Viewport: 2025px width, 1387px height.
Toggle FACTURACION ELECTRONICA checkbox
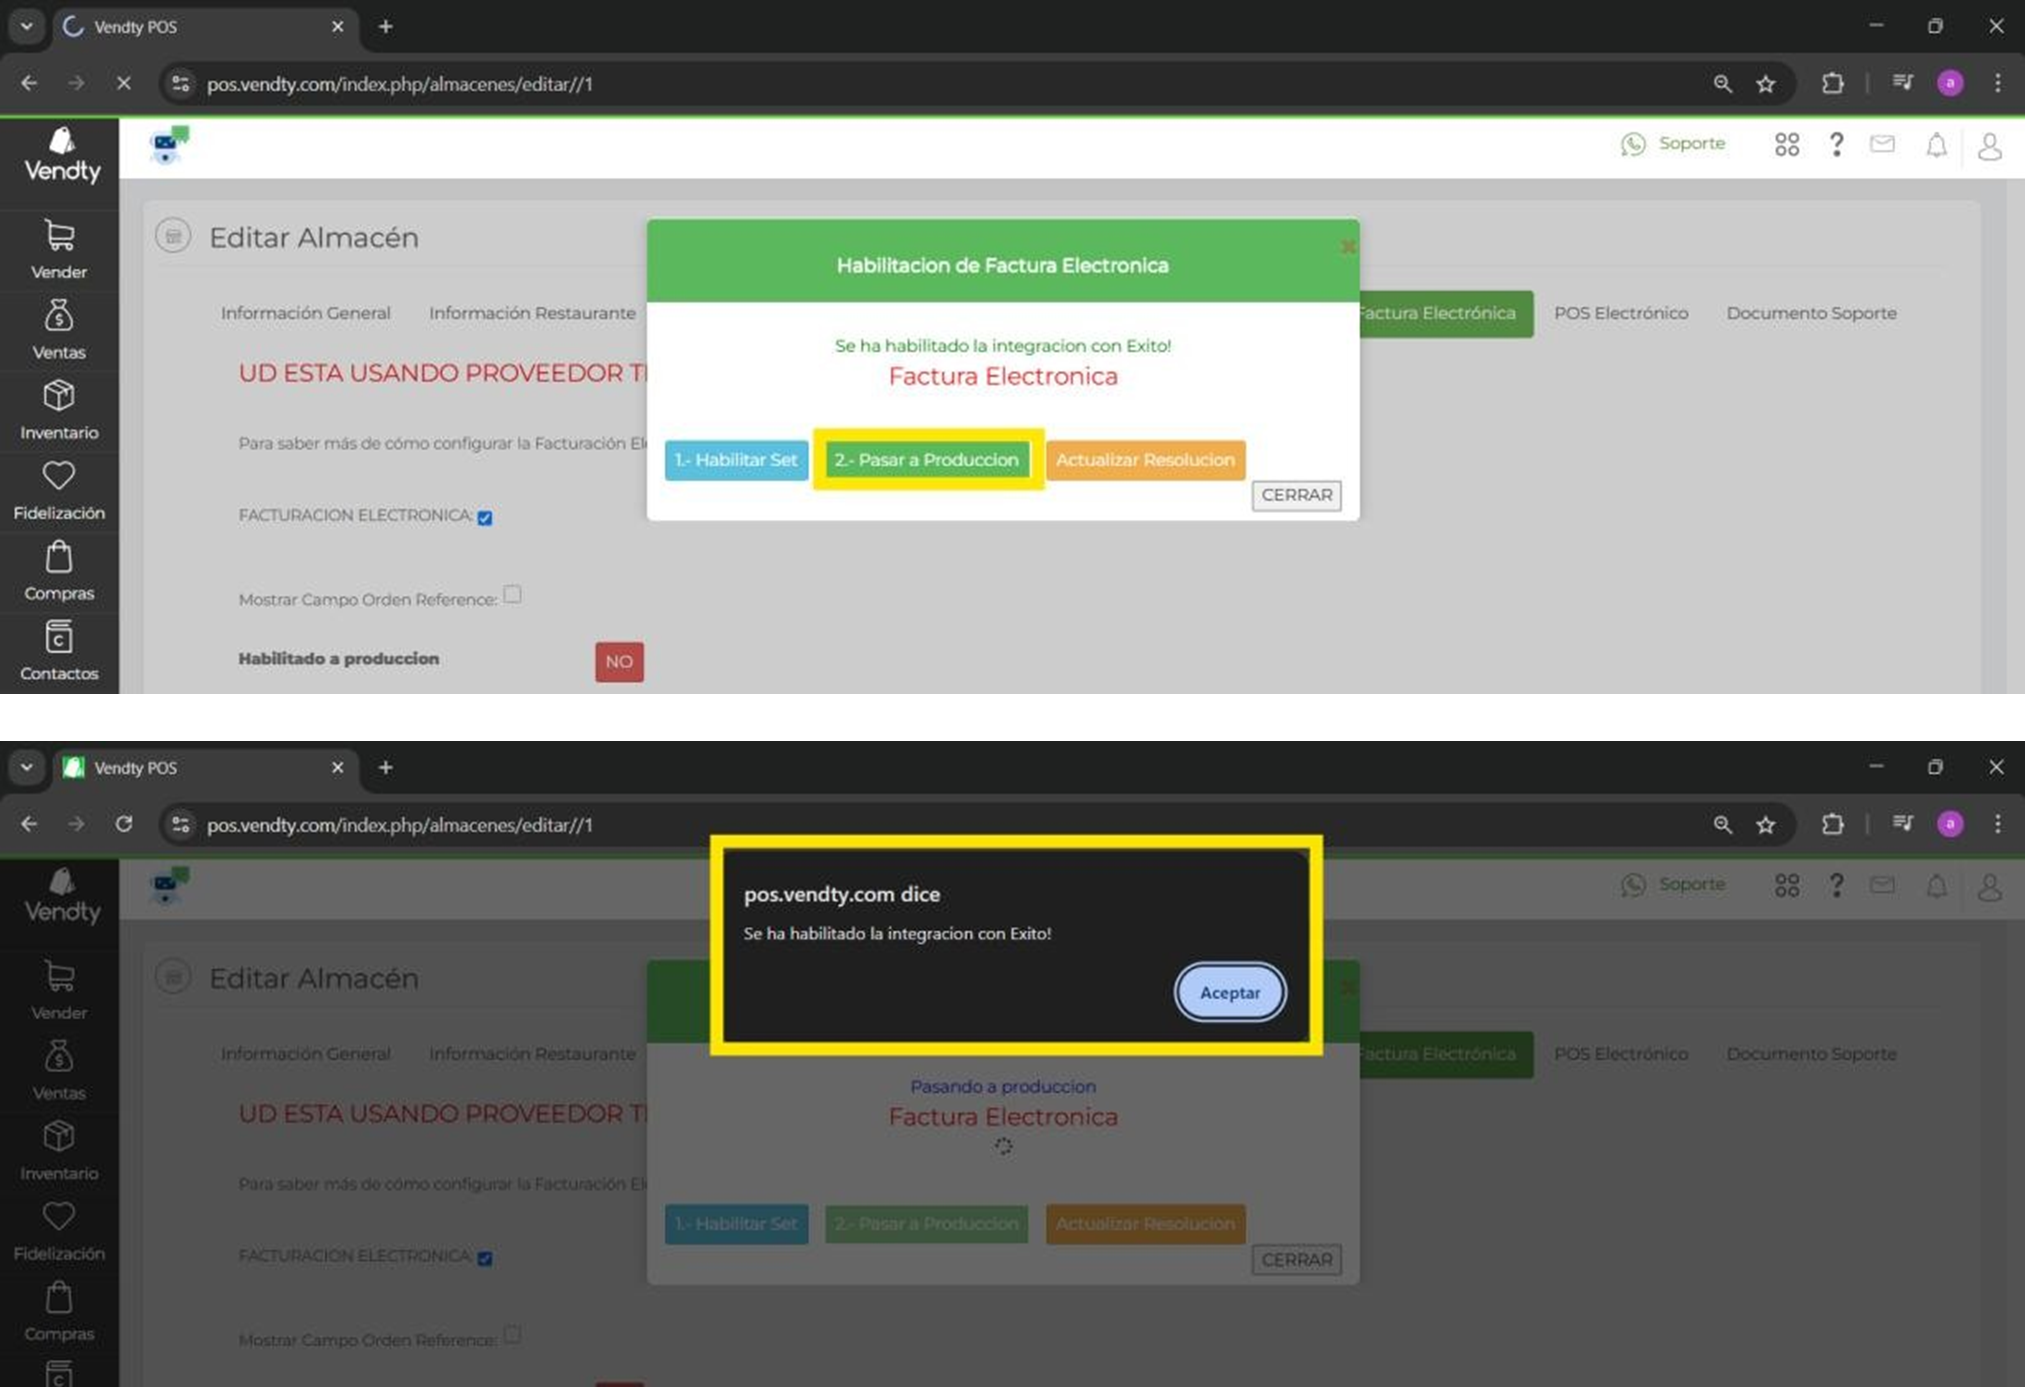[x=485, y=518]
